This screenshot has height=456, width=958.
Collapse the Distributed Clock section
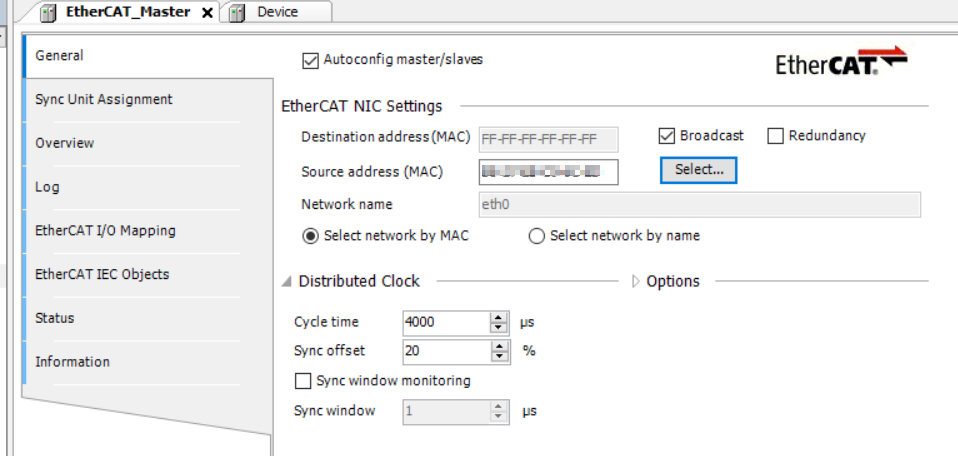tap(286, 282)
